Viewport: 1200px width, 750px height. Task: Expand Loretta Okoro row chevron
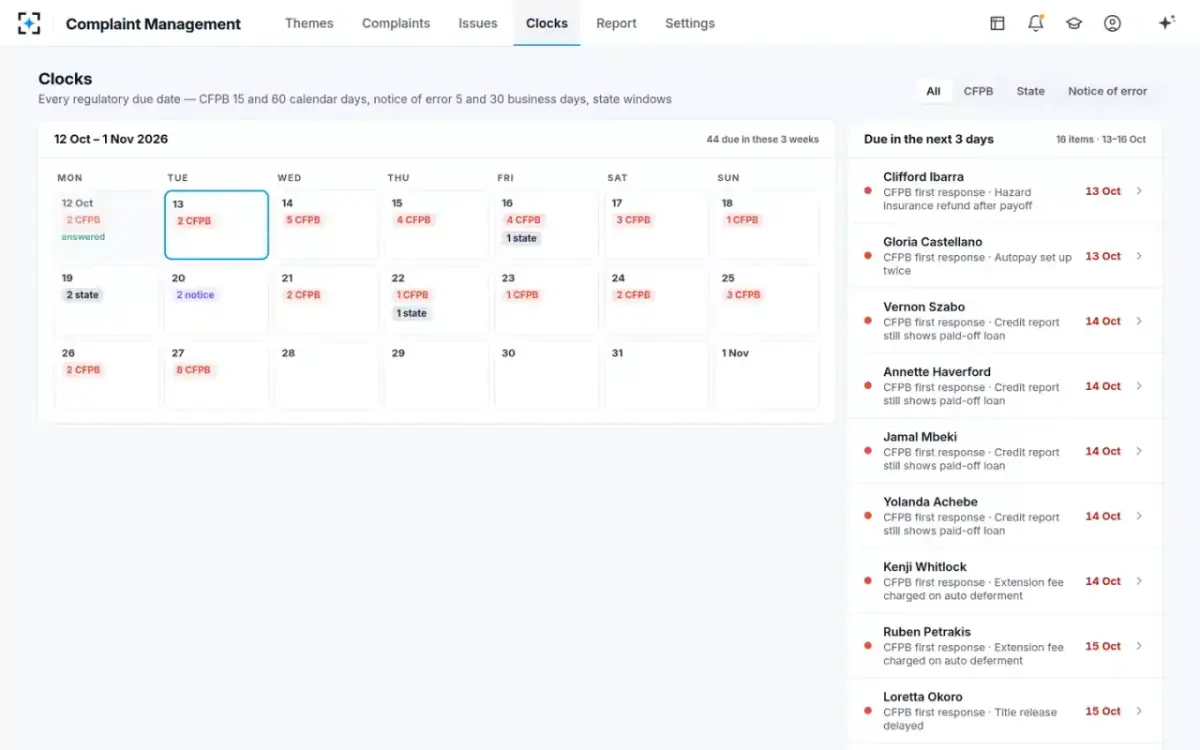point(1139,711)
